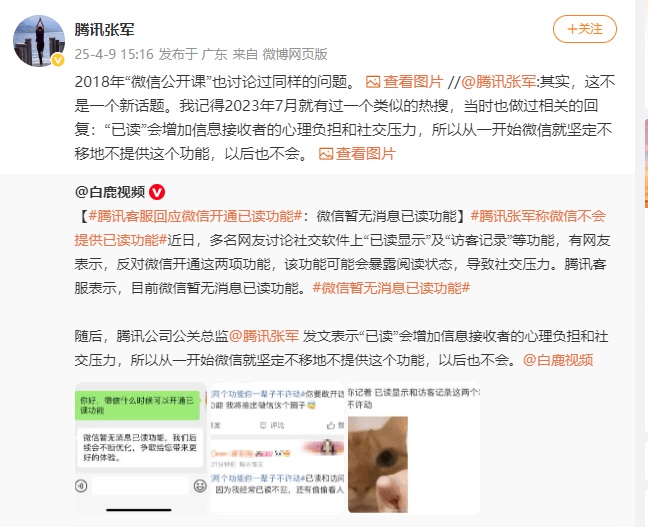The width and height of the screenshot is (648, 527).
Task: Open cat photo thumbnail
Action: [x=414, y=448]
